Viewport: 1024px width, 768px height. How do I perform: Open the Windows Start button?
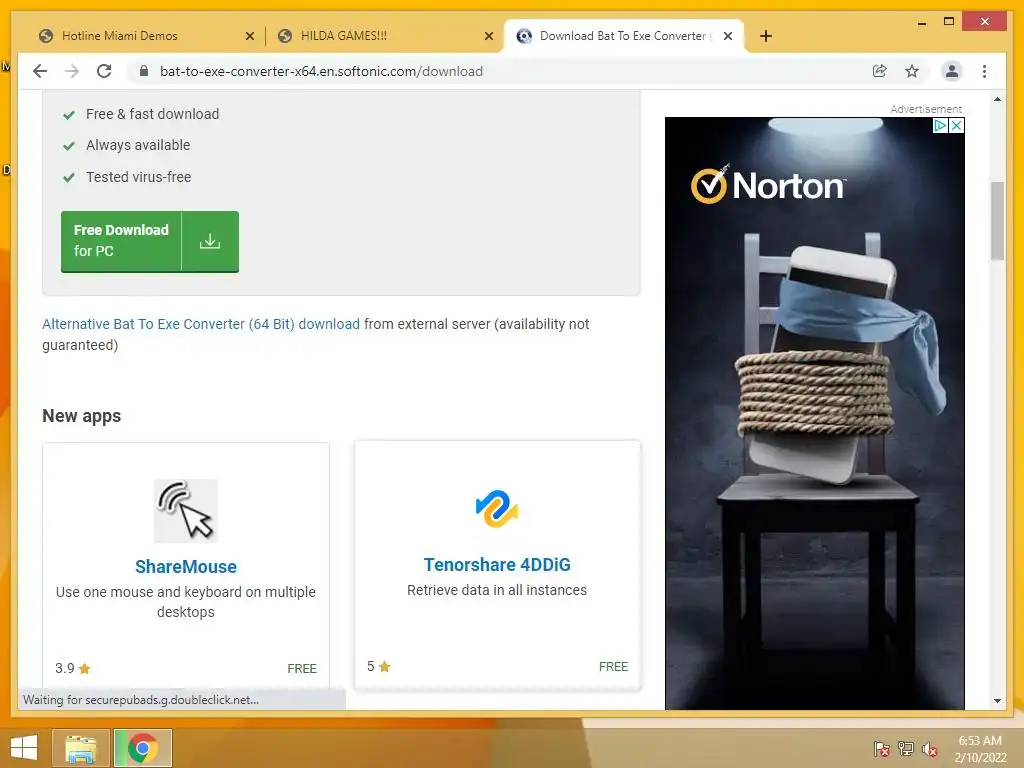coord(24,748)
